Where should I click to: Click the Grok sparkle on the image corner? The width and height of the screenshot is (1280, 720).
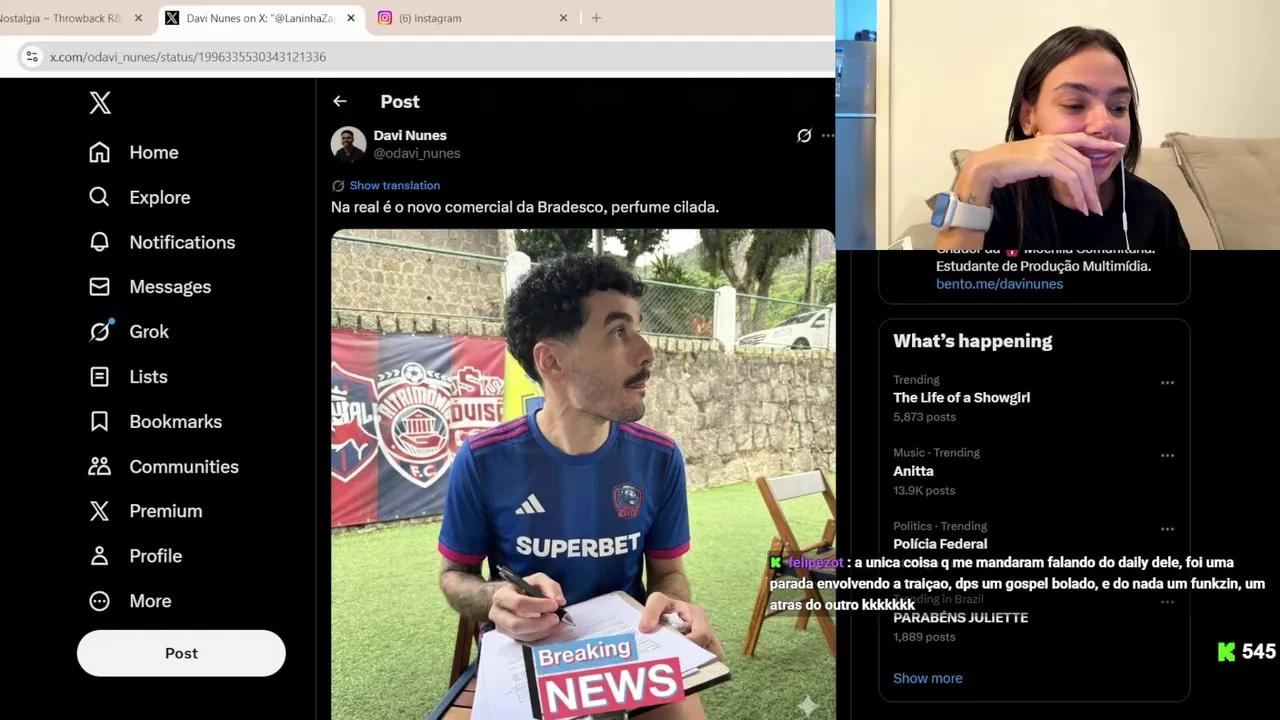(808, 706)
